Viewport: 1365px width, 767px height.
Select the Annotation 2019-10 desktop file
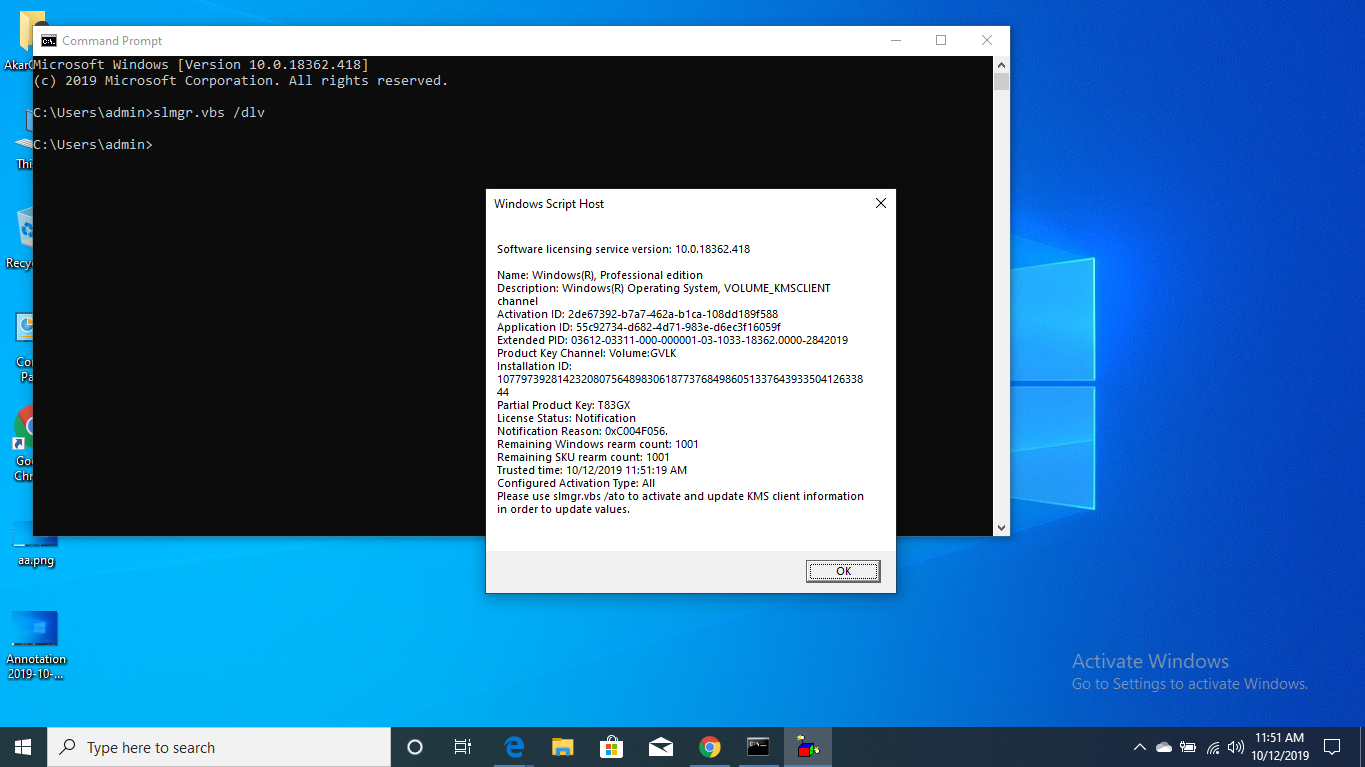(x=35, y=645)
